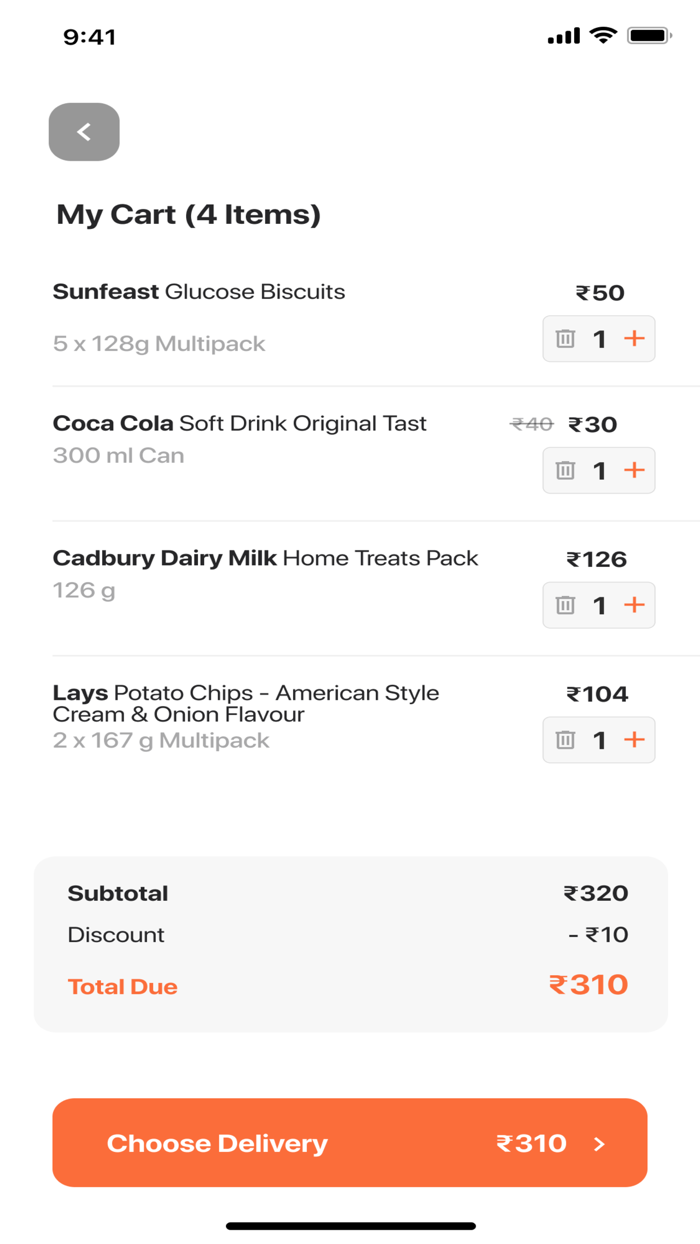Tap the back arrow button
Image resolution: width=700 pixels, height=1244 pixels.
coord(84,132)
